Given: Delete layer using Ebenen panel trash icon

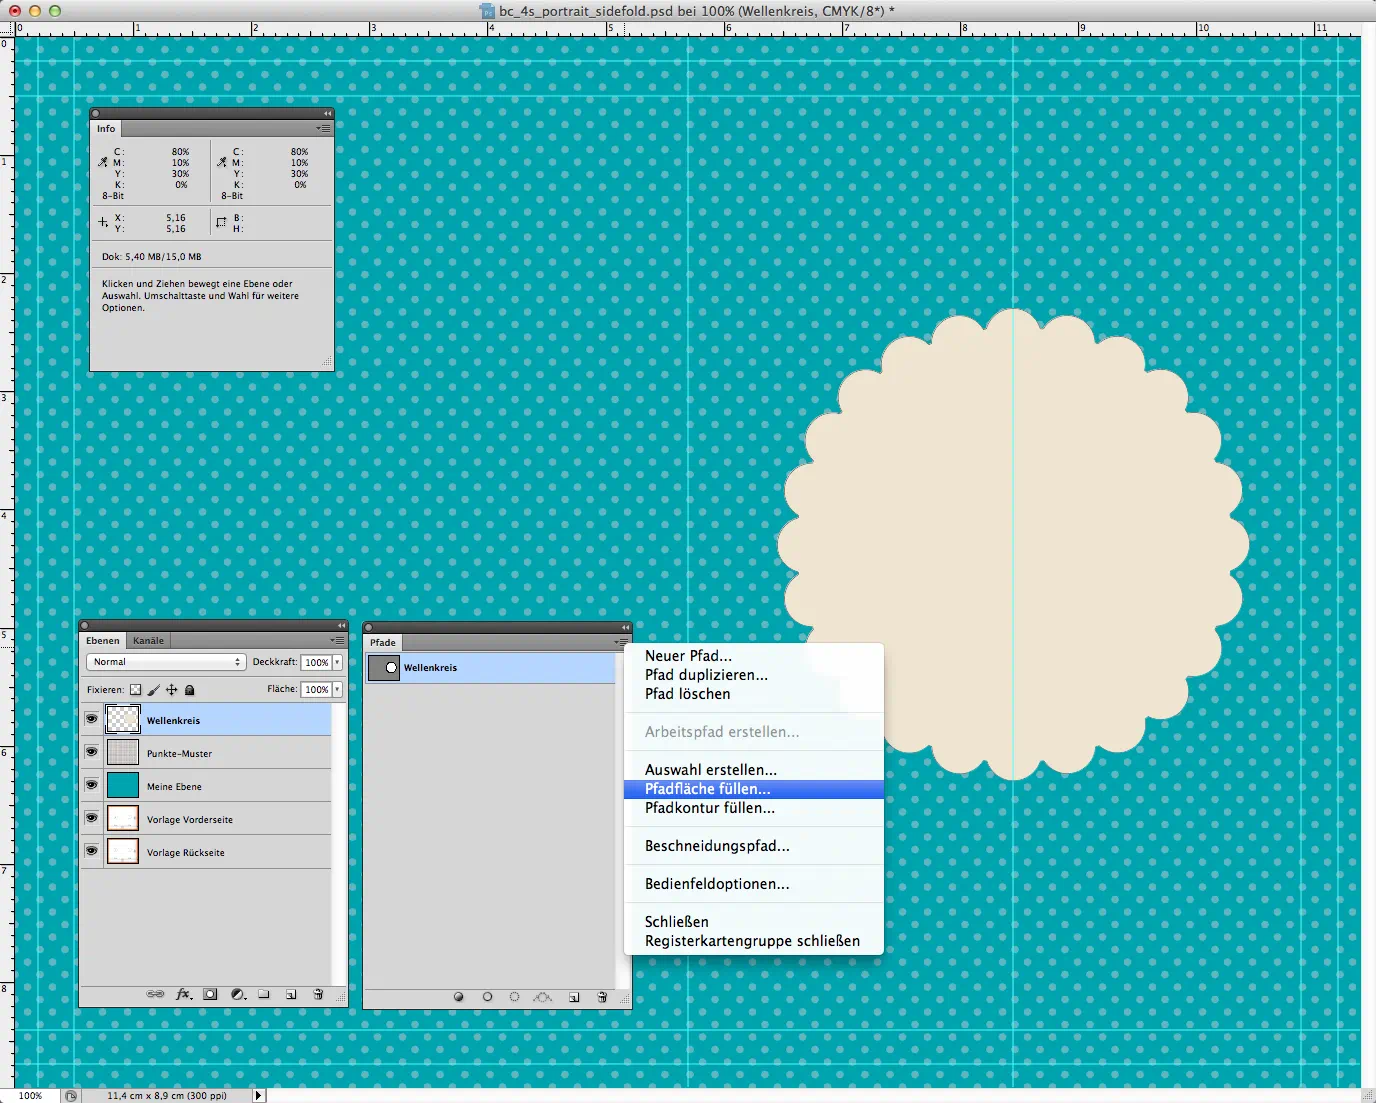Looking at the screenshot, I should point(318,994).
